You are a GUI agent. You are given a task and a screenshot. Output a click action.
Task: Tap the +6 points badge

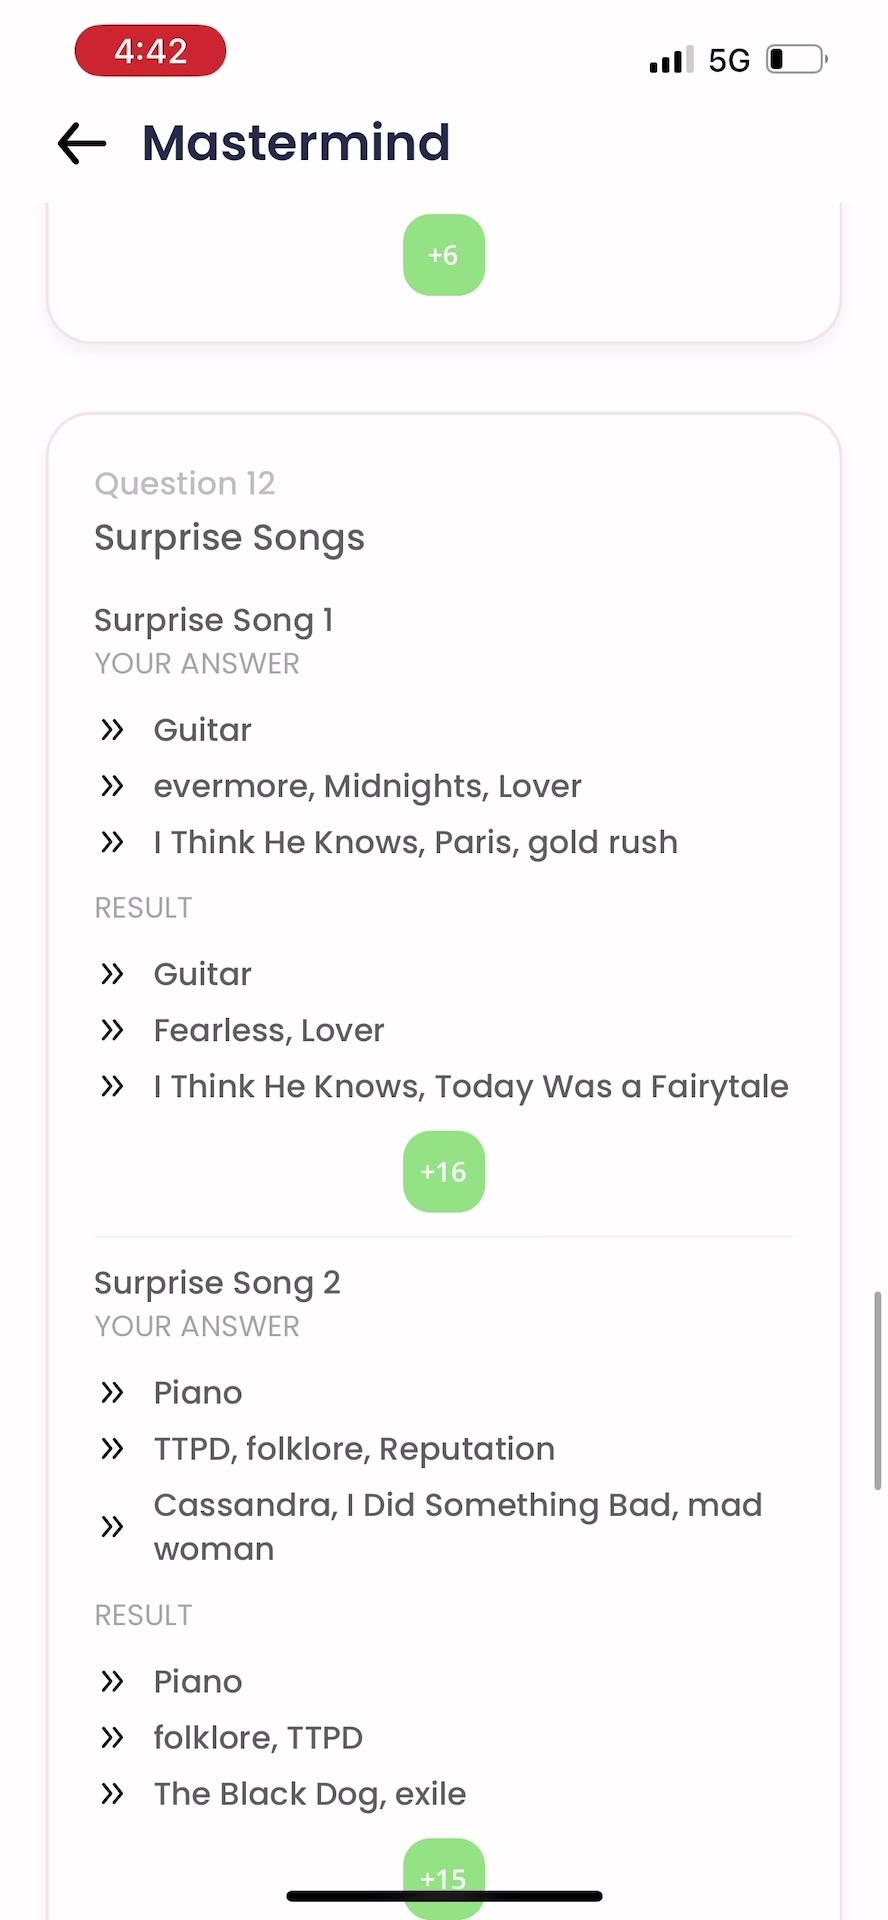444,255
